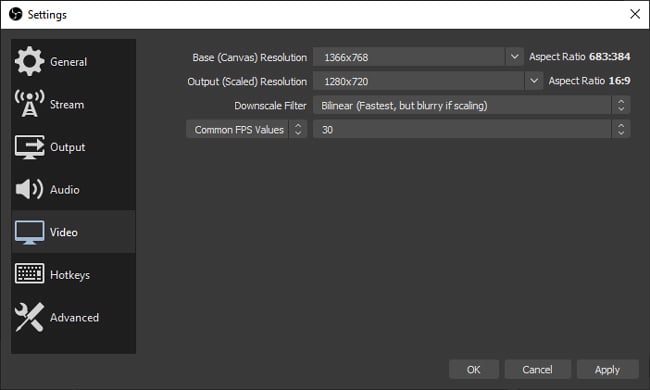Expand Output (Scaled) Resolution dropdown arrow
Viewport: 650px width, 390px height.
(534, 81)
